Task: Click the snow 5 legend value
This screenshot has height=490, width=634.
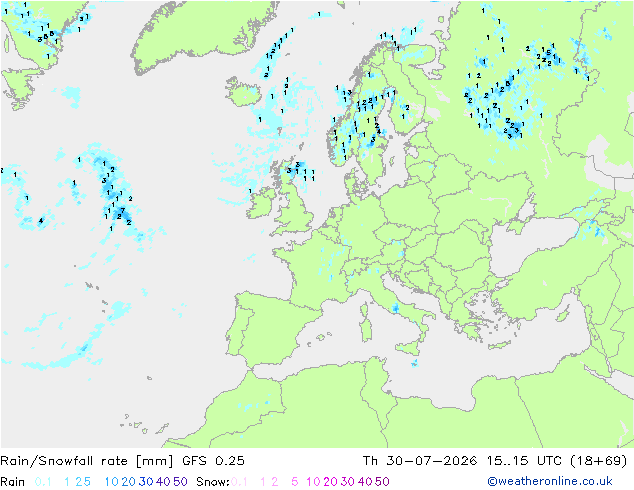Action: [x=295, y=482]
